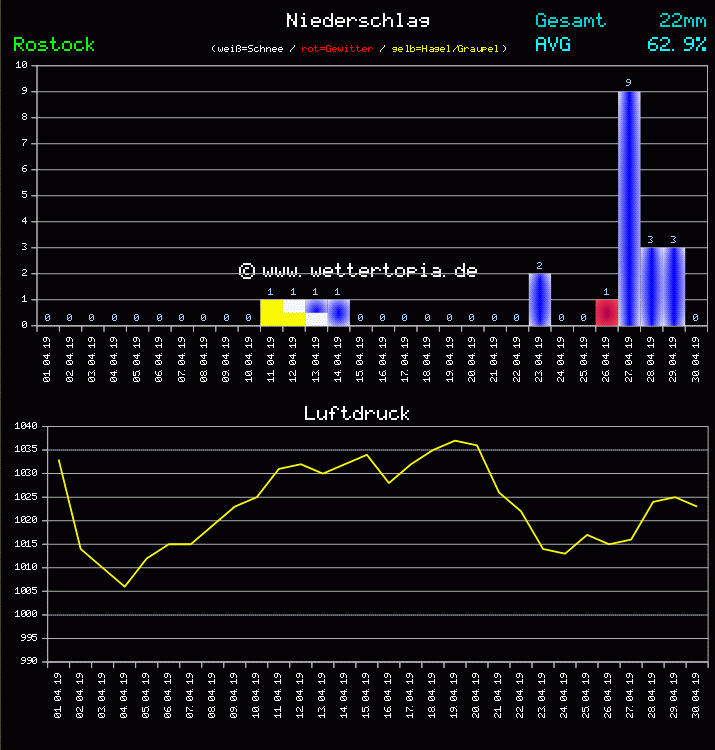
Task: Click the AVG 62.9% value
Action: coord(677,45)
